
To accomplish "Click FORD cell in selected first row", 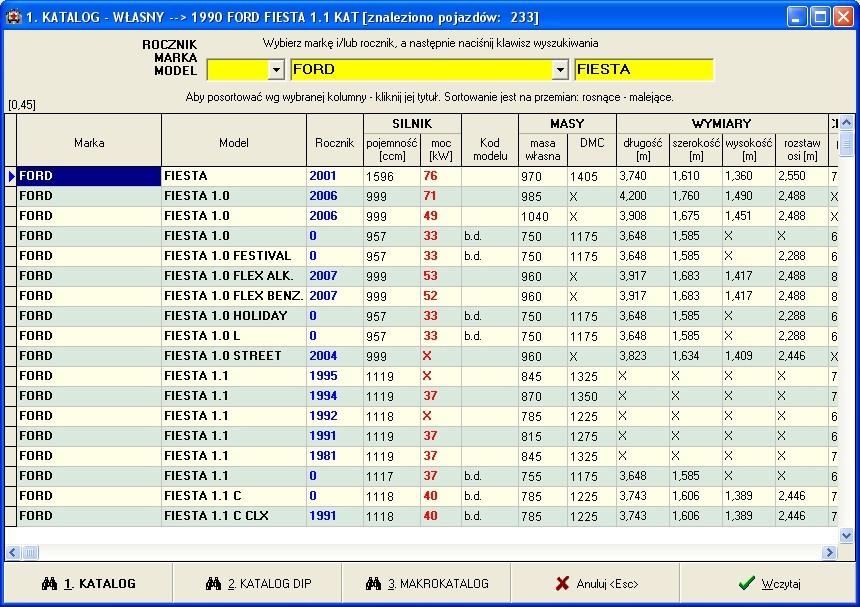I will coord(89,176).
